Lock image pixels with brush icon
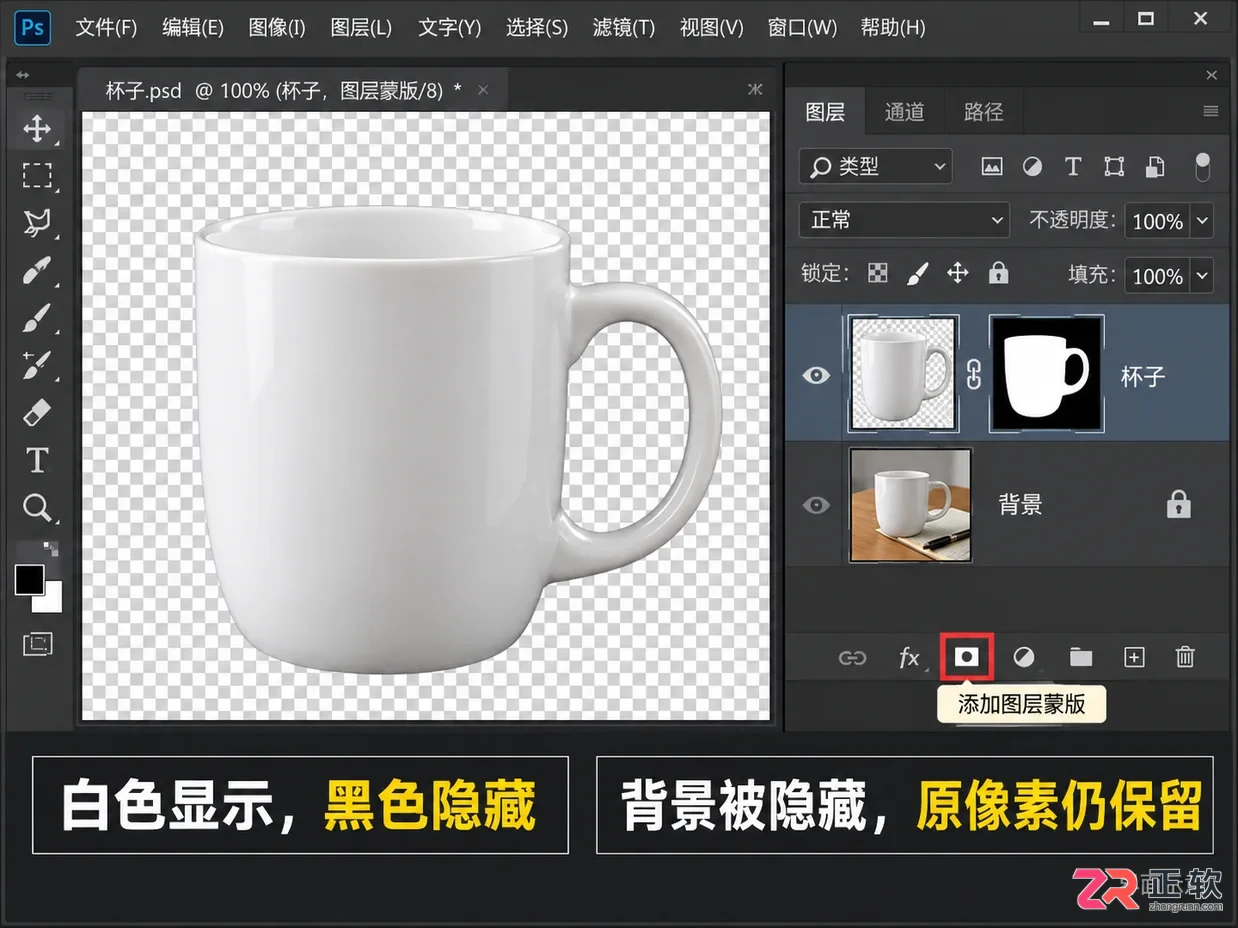The width and height of the screenshot is (1238, 928). tap(917, 273)
